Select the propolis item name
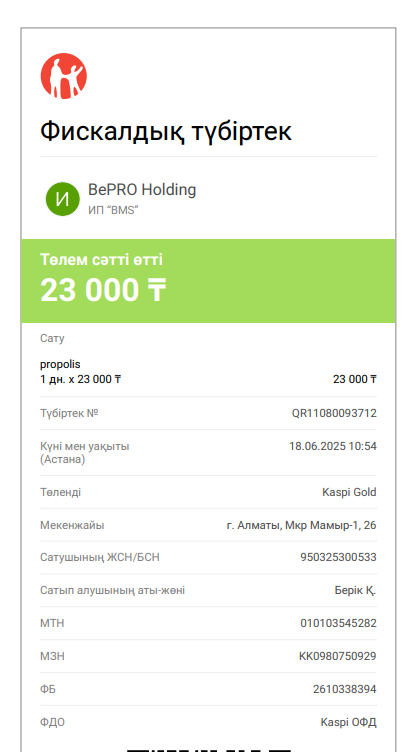This screenshot has width=419, height=752. 60,365
